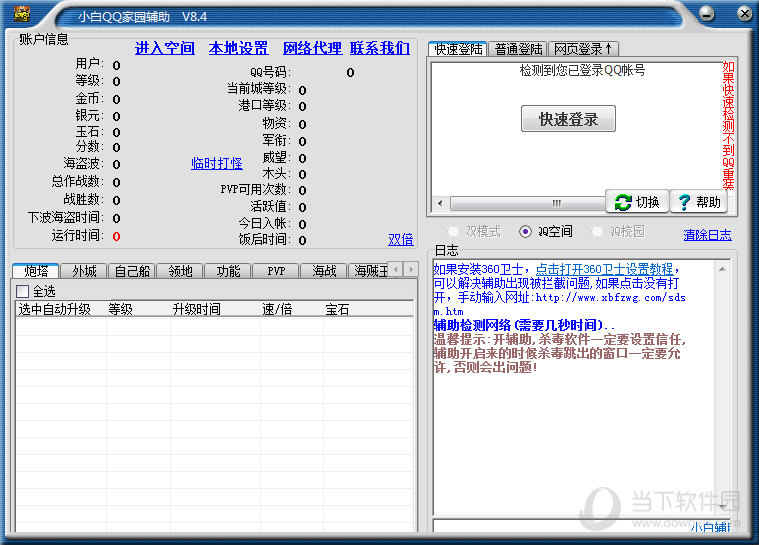Click the app logo icon in title bar

coord(22,14)
